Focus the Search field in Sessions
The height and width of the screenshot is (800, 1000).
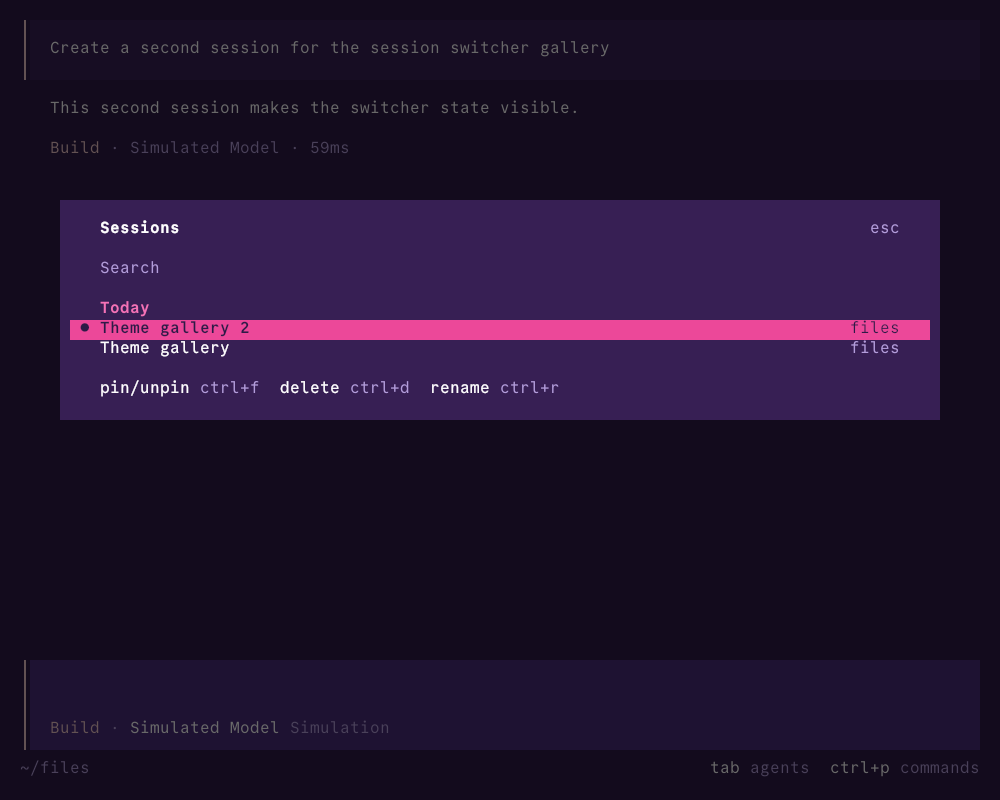point(499,268)
